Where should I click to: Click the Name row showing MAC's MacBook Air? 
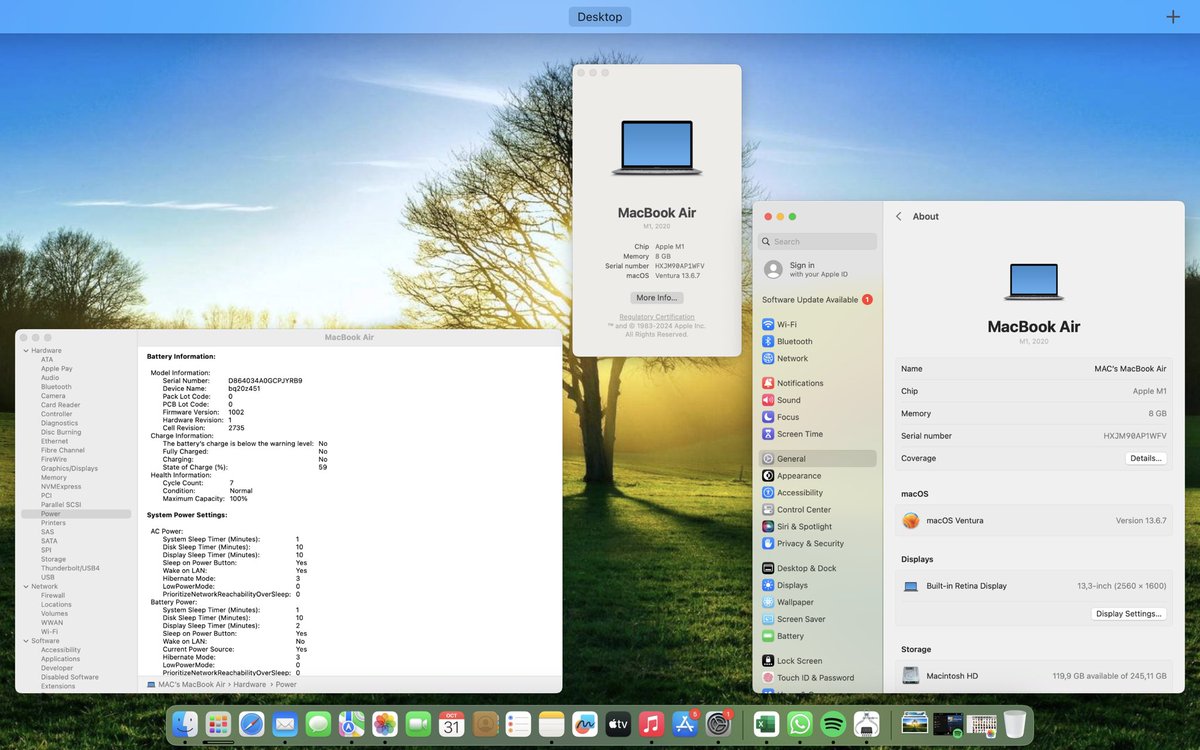[1034, 369]
